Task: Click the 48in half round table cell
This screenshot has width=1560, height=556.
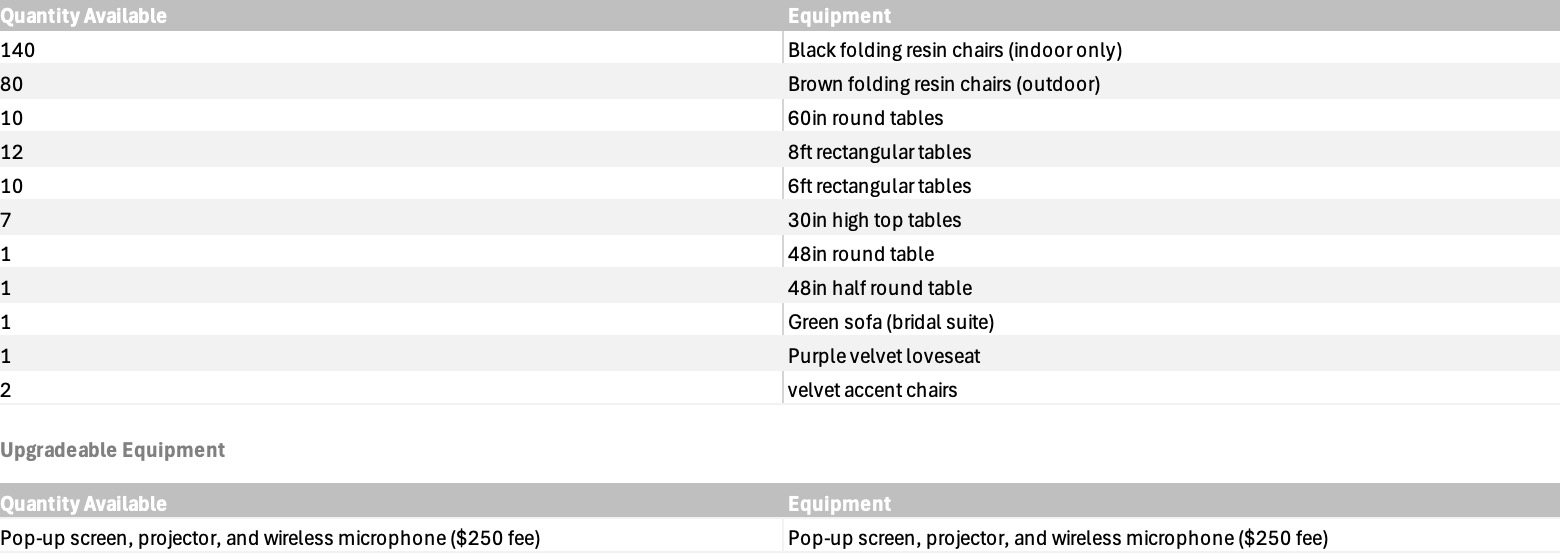Action: (879, 288)
